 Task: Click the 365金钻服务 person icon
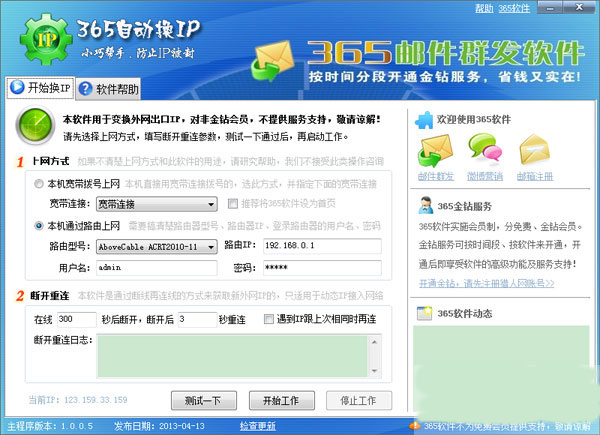point(426,205)
